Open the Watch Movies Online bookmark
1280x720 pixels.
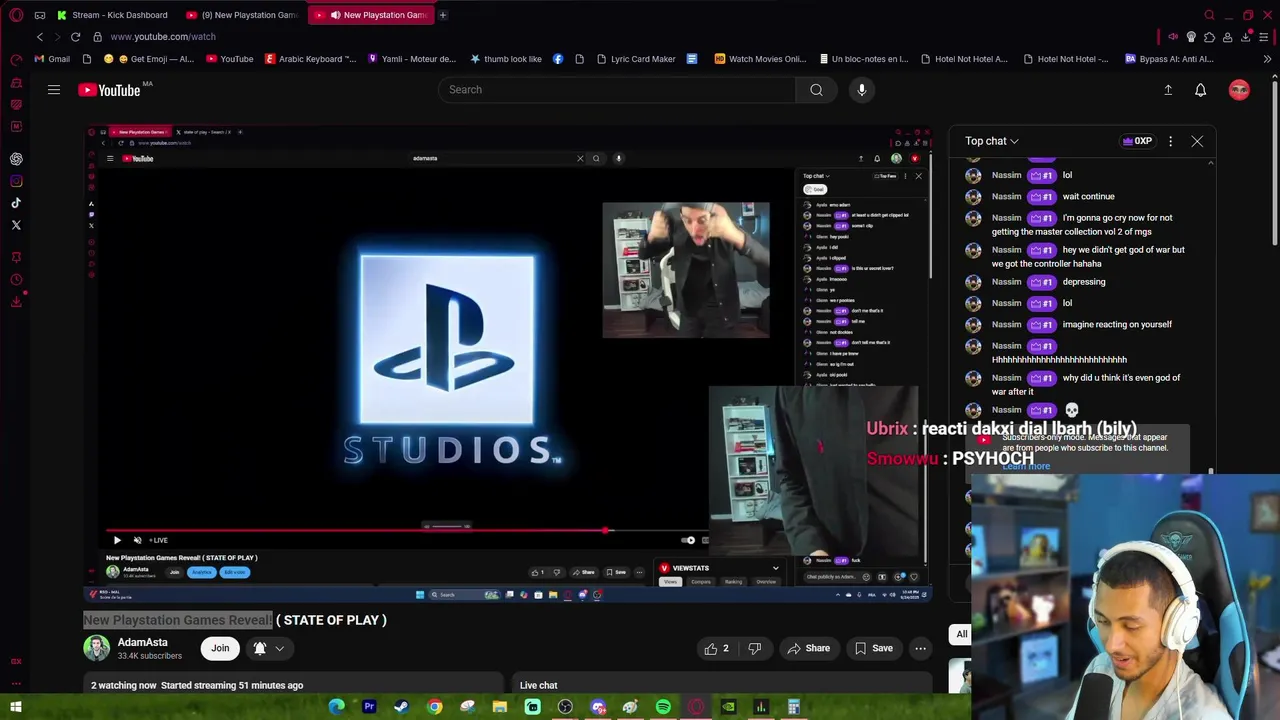tap(762, 59)
